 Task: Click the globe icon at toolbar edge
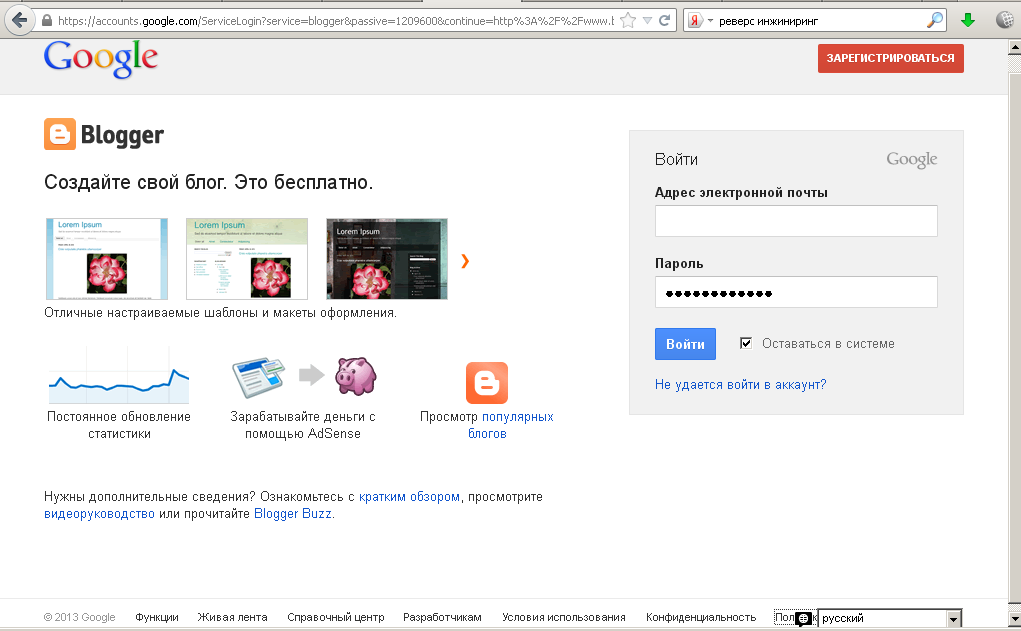tap(1007, 21)
